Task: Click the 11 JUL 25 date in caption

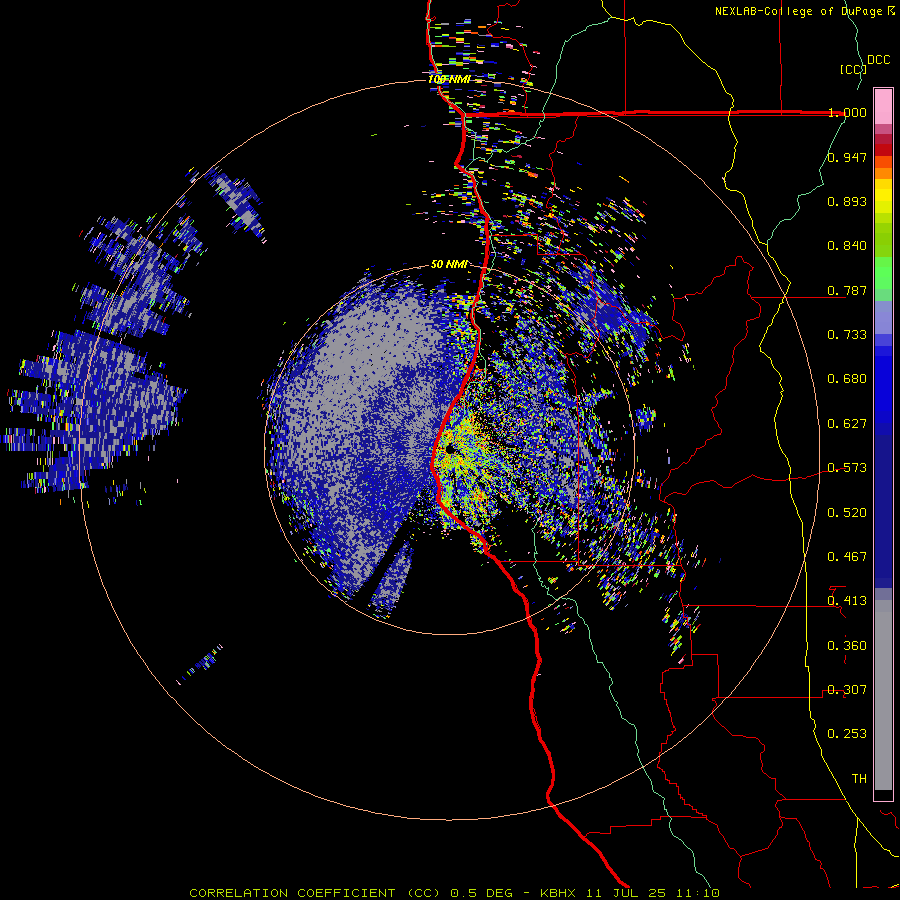Action: click(x=626, y=893)
